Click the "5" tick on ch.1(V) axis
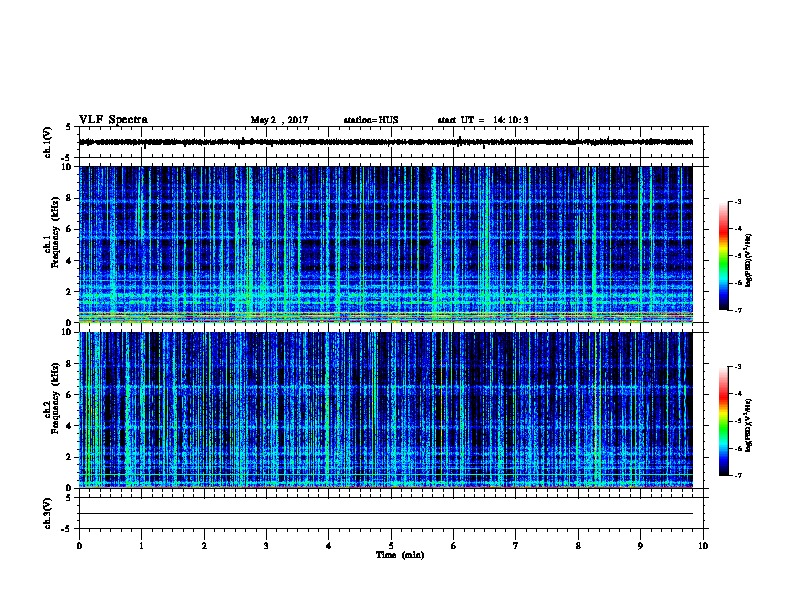The height and width of the screenshot is (612, 792). click(69, 127)
